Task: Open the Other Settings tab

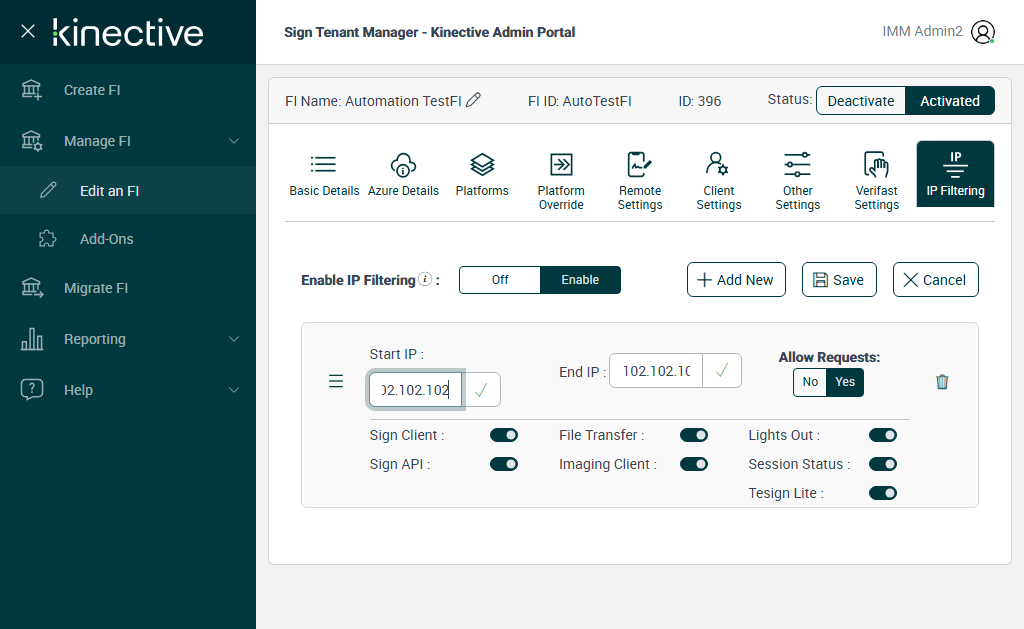Action: (797, 181)
